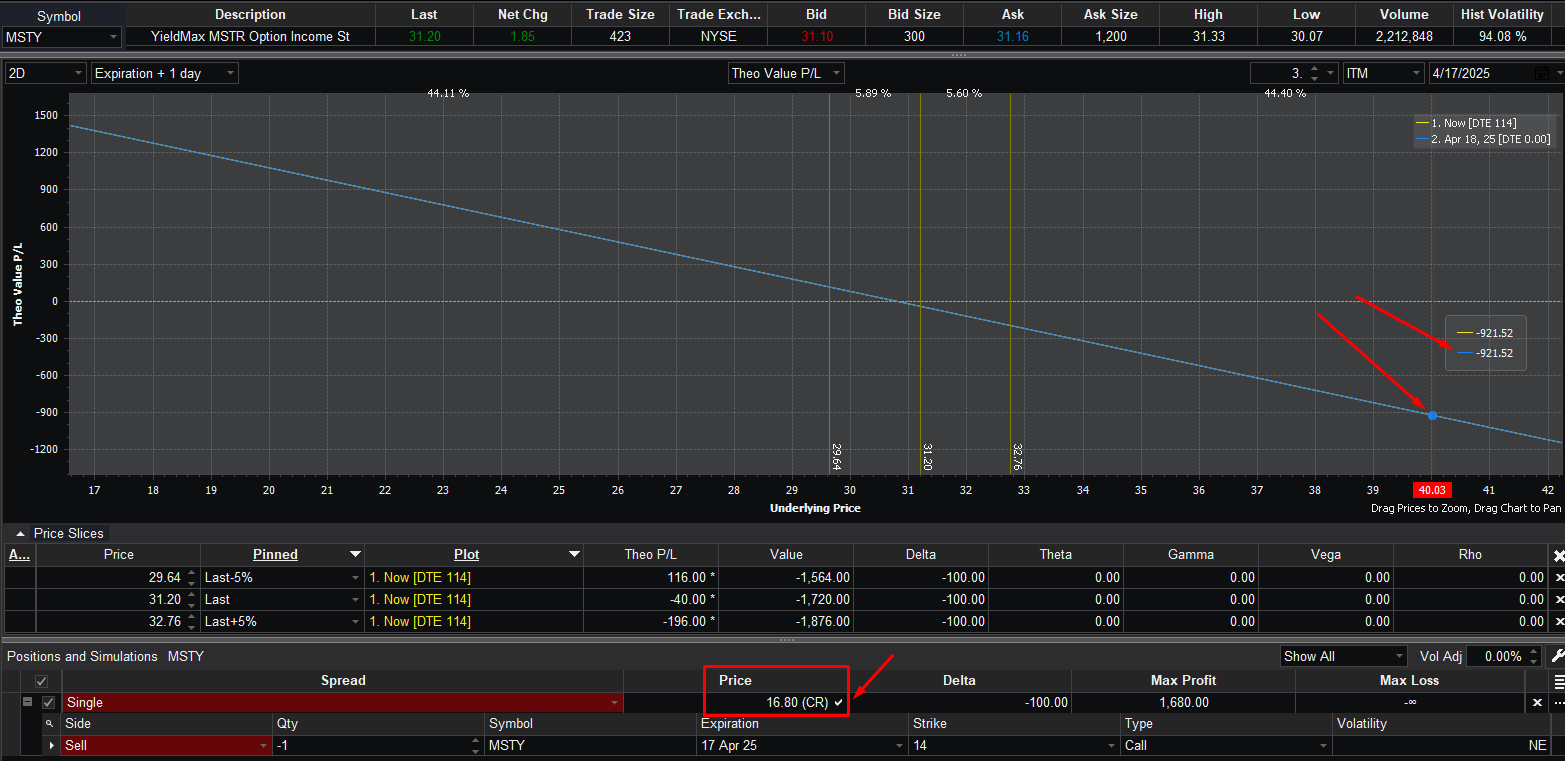Collapse the Single spread row
Image resolution: width=1565 pixels, height=761 pixels.
click(27, 703)
